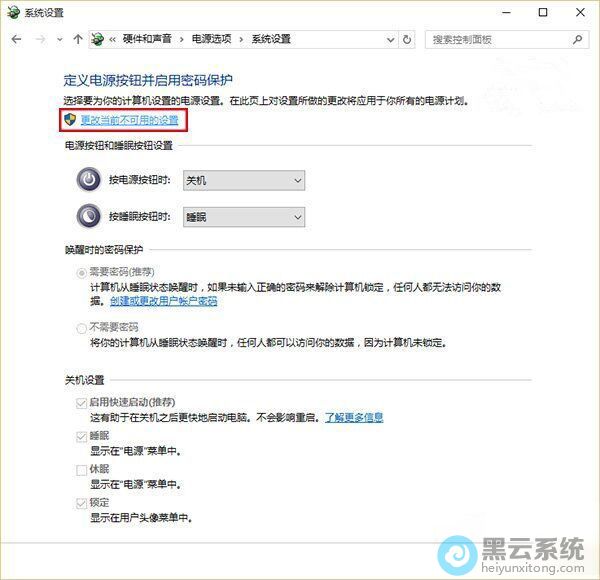Click the back navigation arrow
The width and height of the screenshot is (600, 580).
point(17,39)
